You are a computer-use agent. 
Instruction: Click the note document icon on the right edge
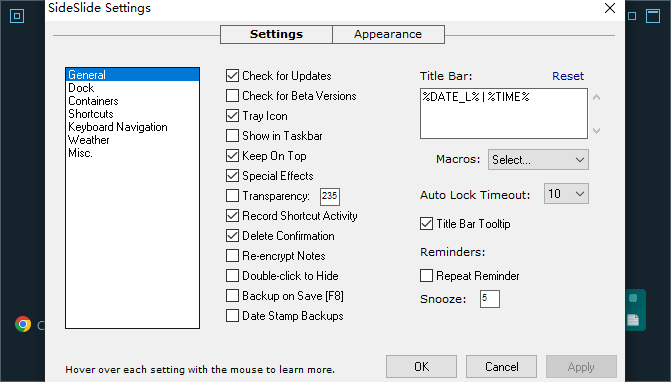pos(633,320)
